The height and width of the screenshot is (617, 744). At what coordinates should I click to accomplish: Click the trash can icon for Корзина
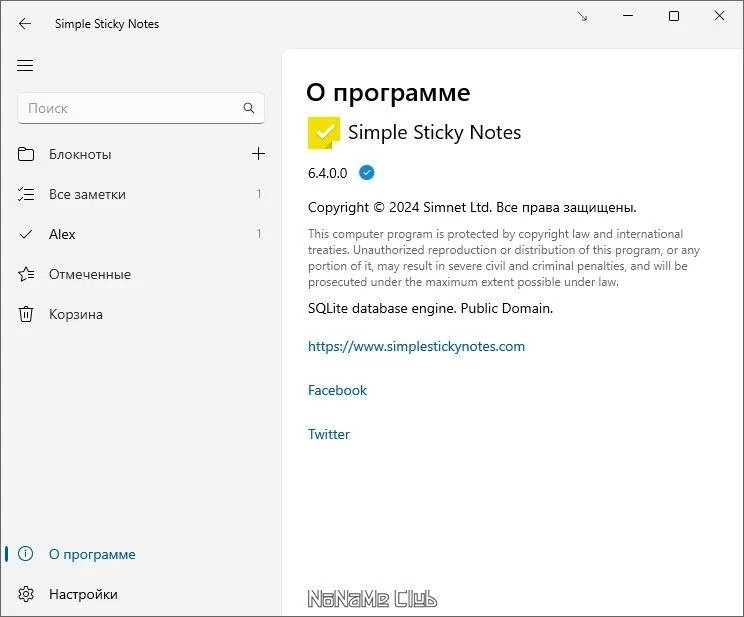click(26, 314)
